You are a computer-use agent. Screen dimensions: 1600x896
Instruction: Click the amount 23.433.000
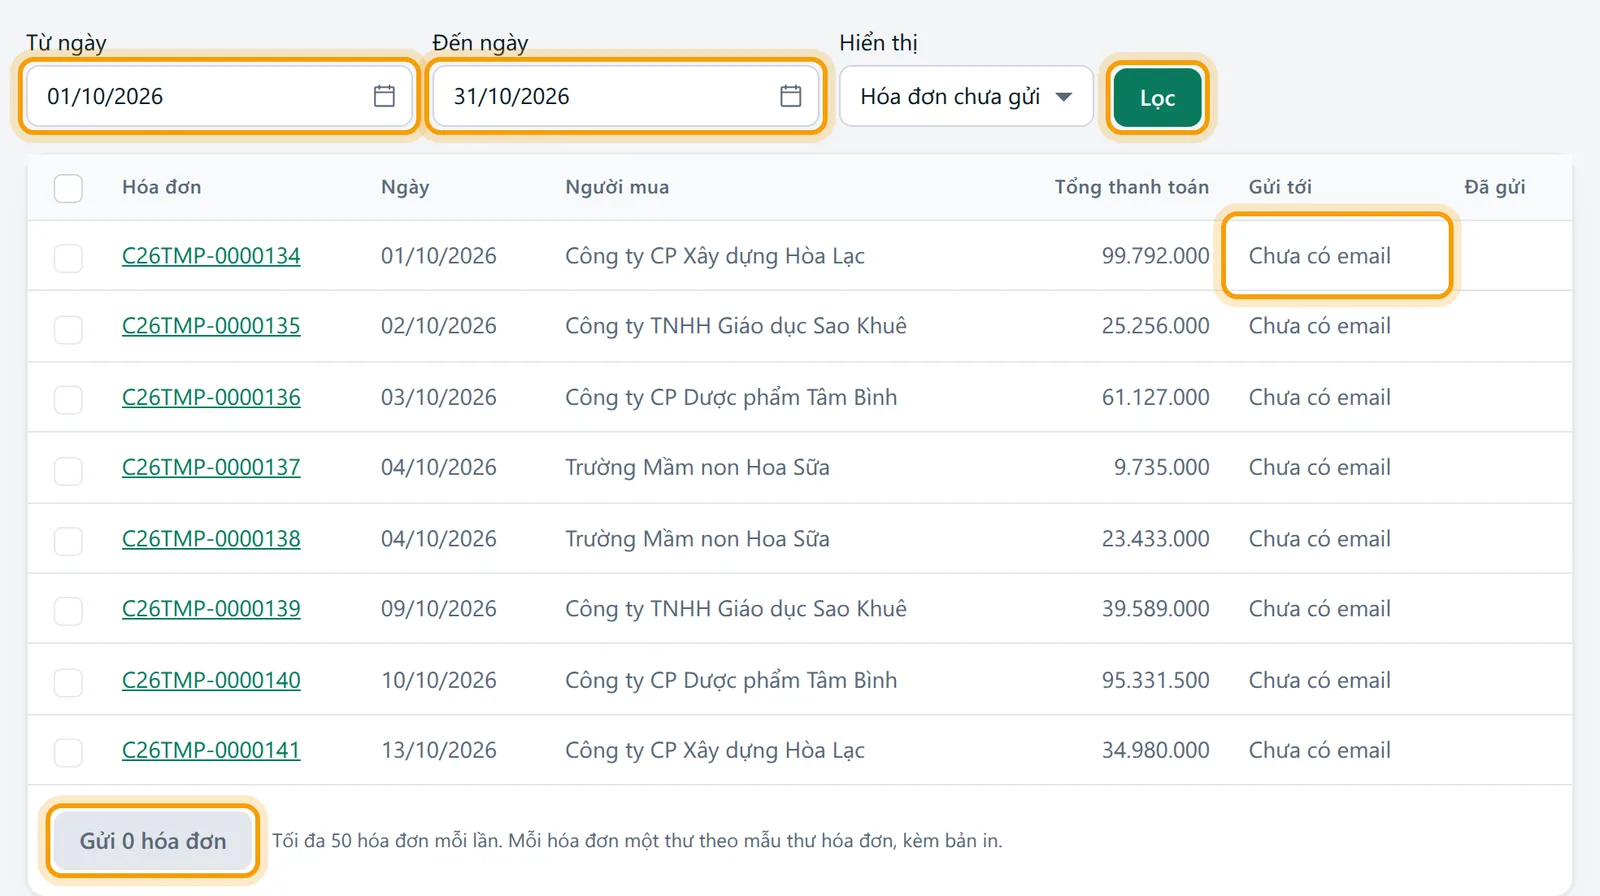click(x=1156, y=539)
